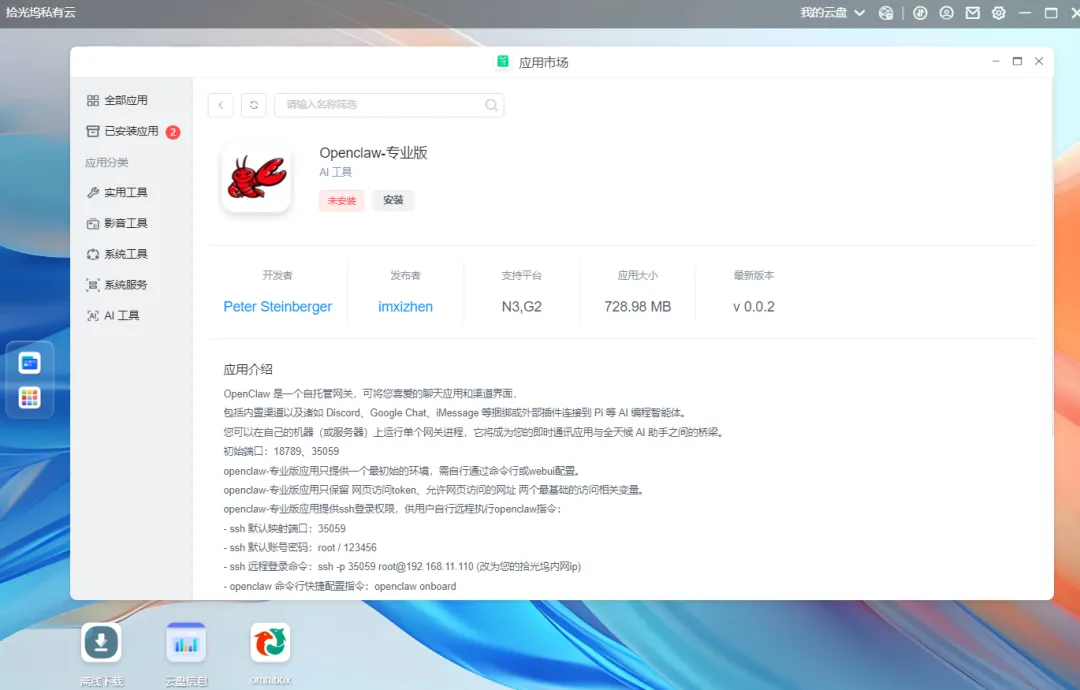Viewport: 1080px width, 690px height.
Task: Open the transfer tasks icon in the top bar
Action: click(x=920, y=13)
